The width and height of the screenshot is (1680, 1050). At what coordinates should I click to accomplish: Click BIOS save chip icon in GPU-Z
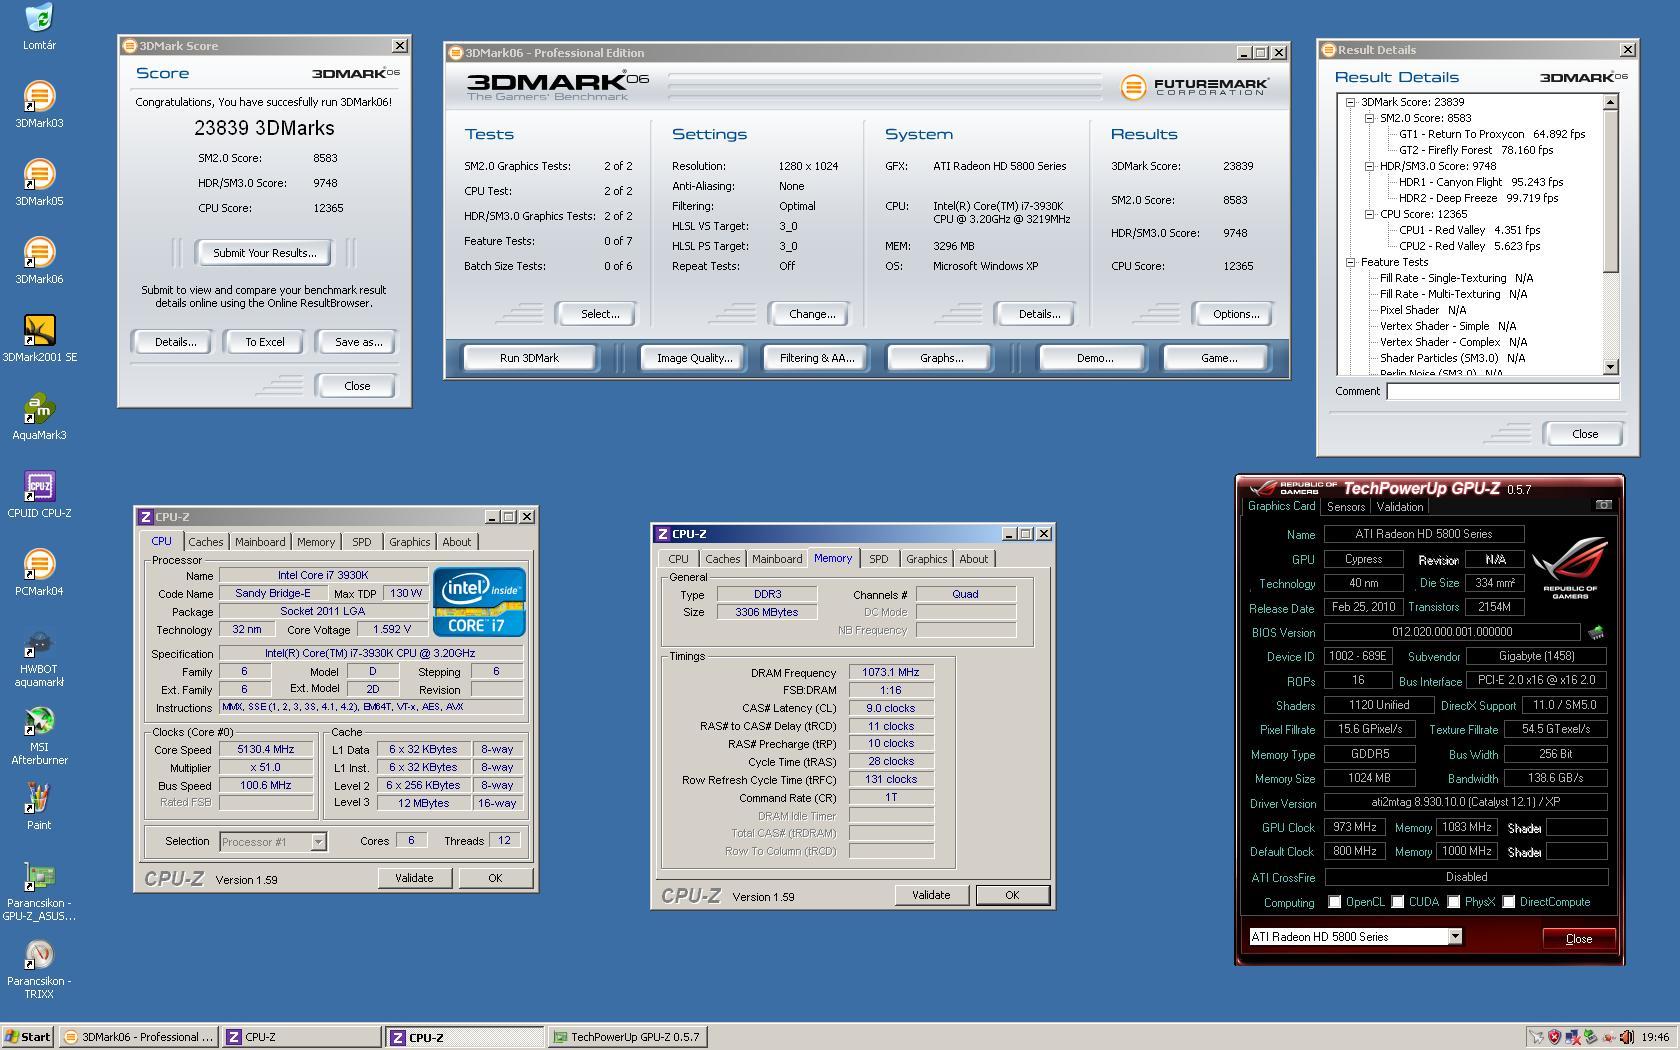click(1596, 632)
